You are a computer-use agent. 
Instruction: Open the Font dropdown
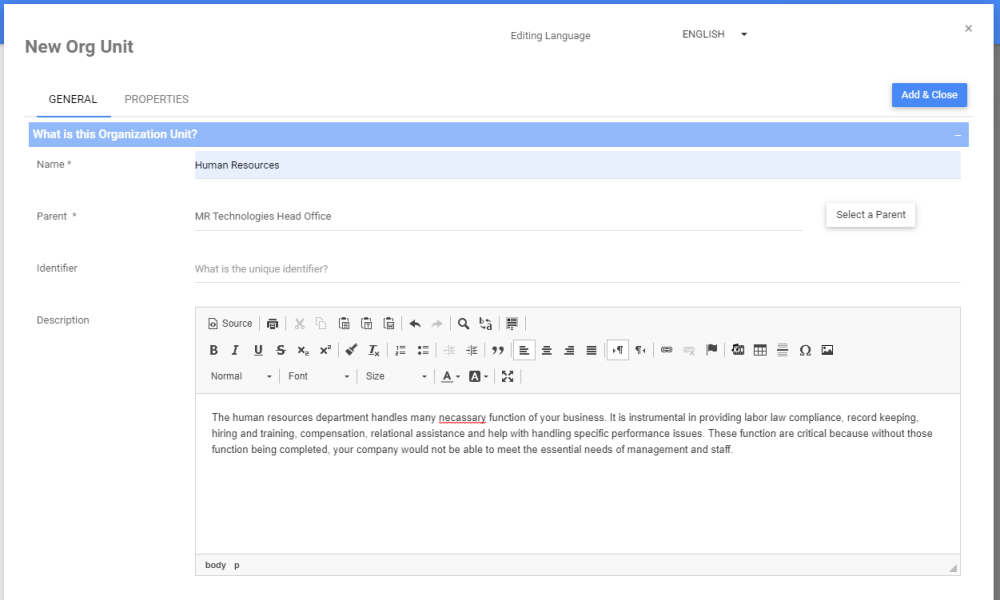[x=318, y=376]
